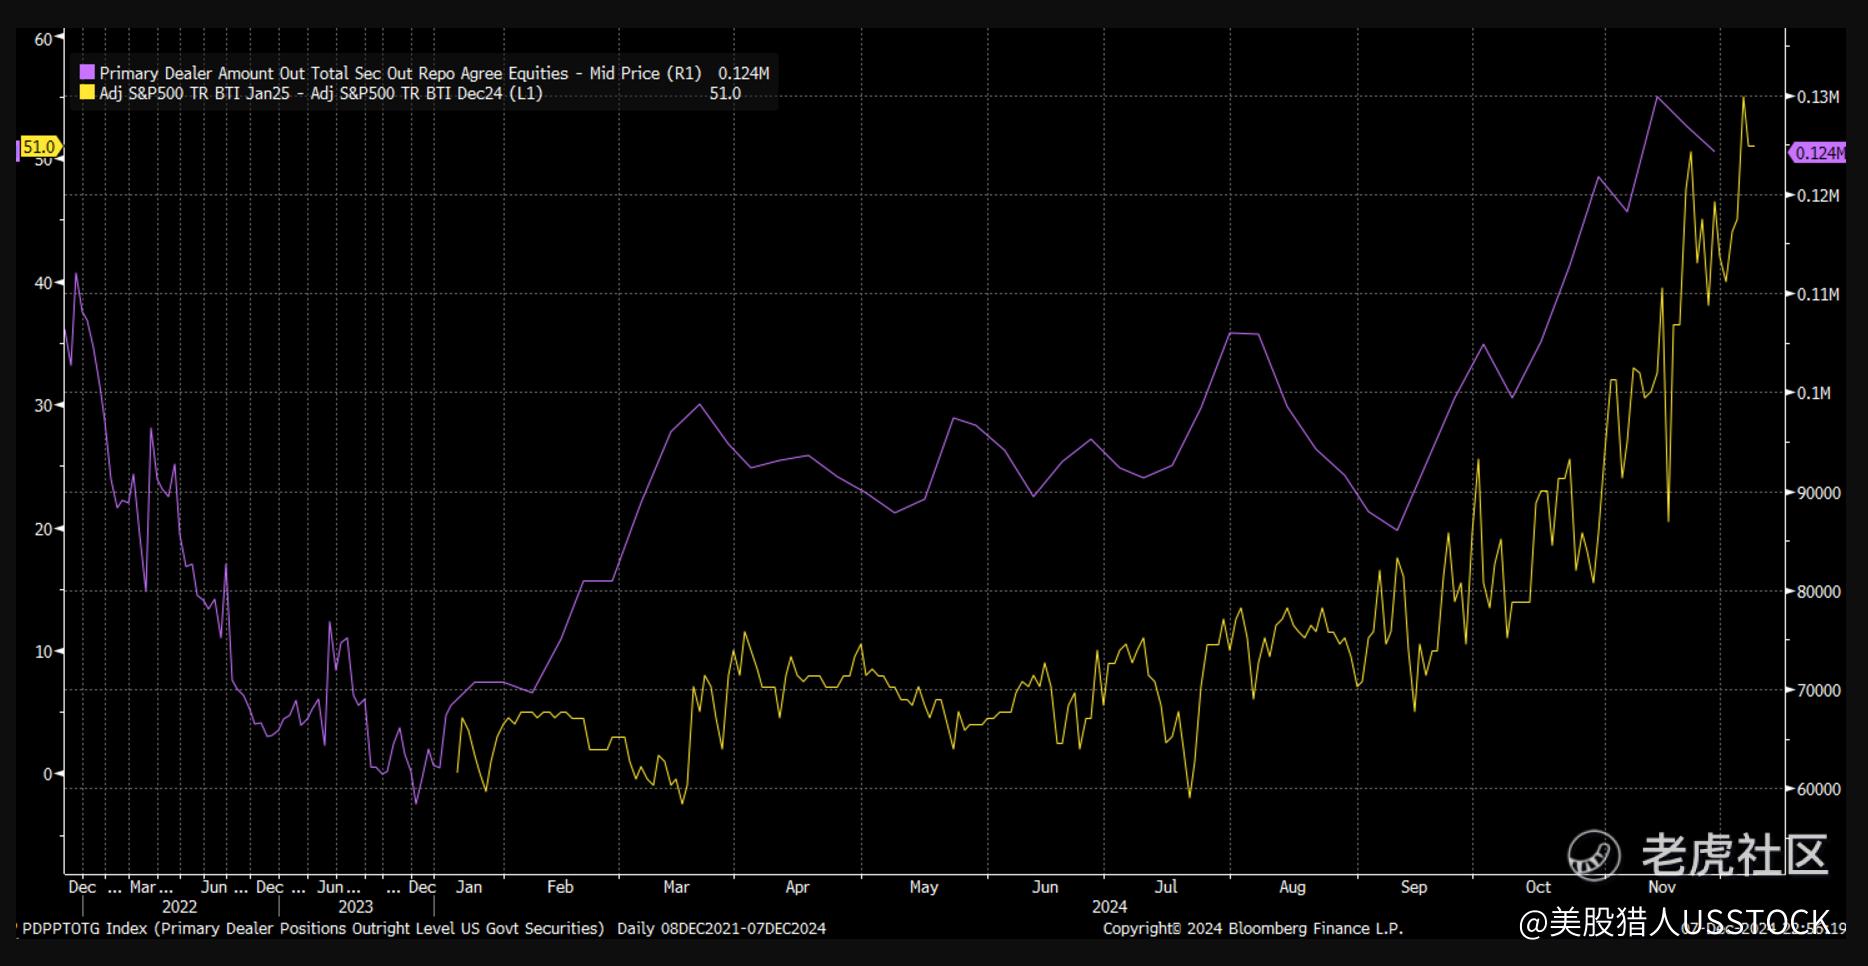
Task: Select the Adj S&P500 TR BTI legend label
Action: tap(321, 94)
